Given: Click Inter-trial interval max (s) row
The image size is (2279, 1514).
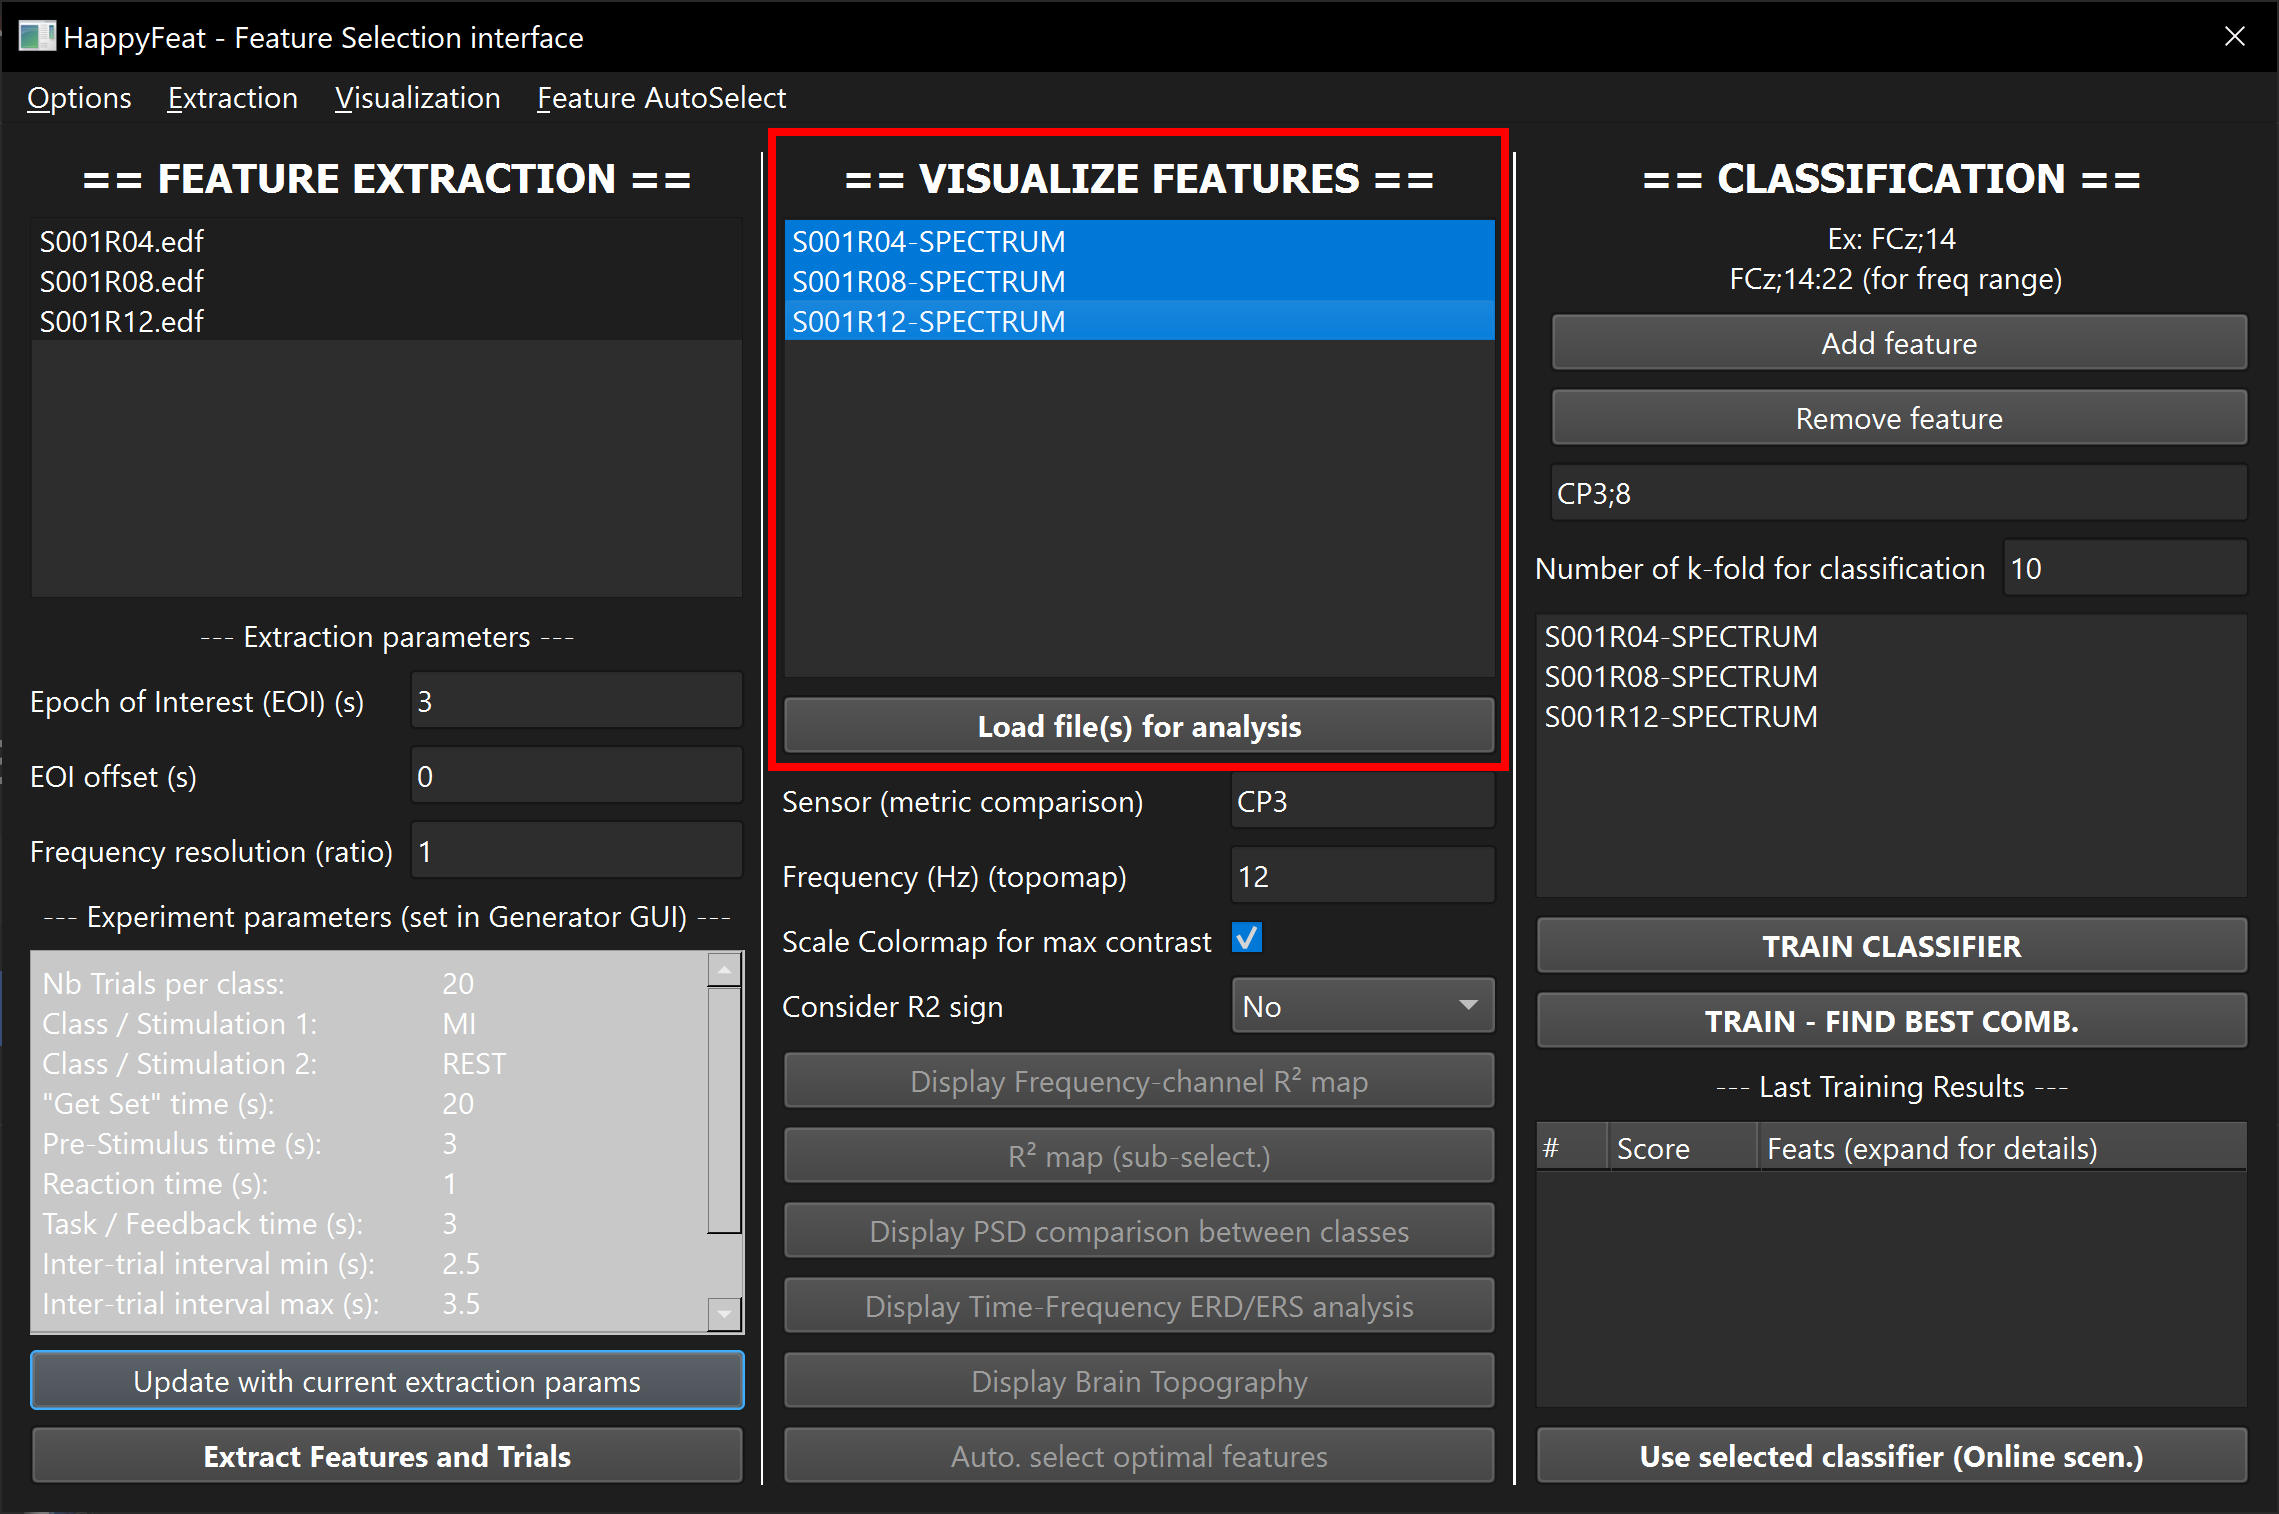Looking at the screenshot, I should click(x=369, y=1303).
